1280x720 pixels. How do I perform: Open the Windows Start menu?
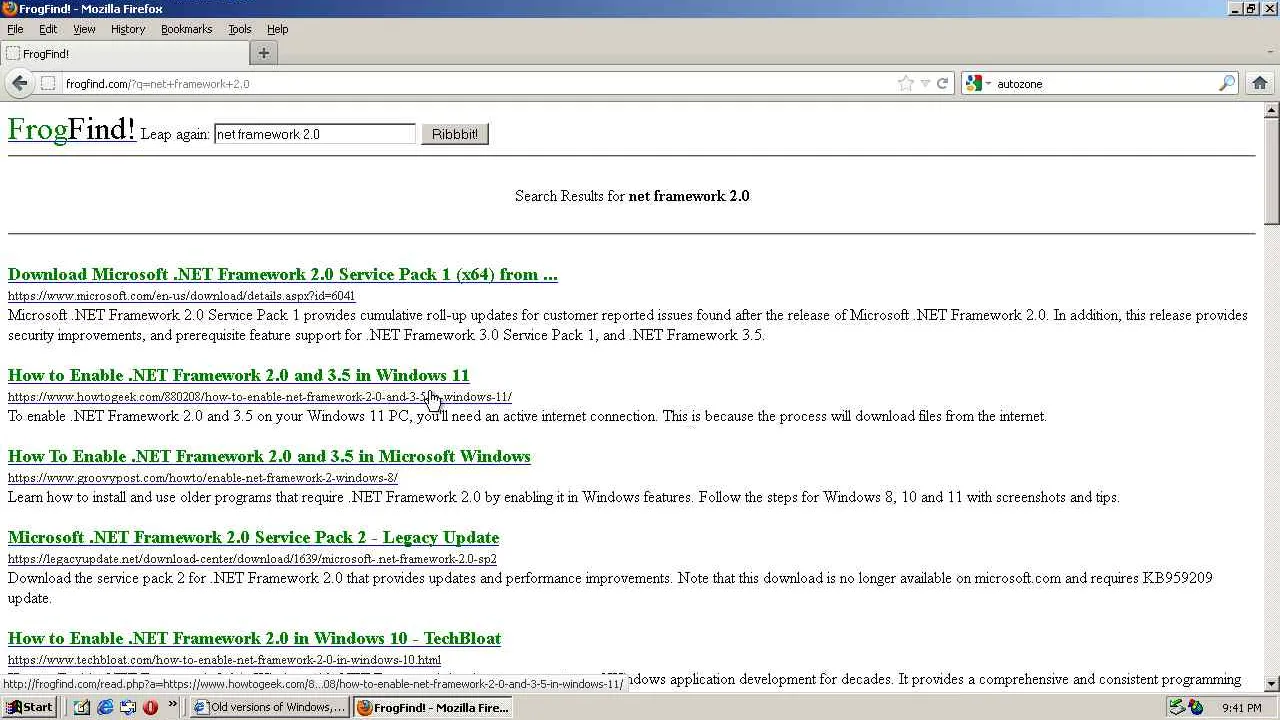[29, 707]
